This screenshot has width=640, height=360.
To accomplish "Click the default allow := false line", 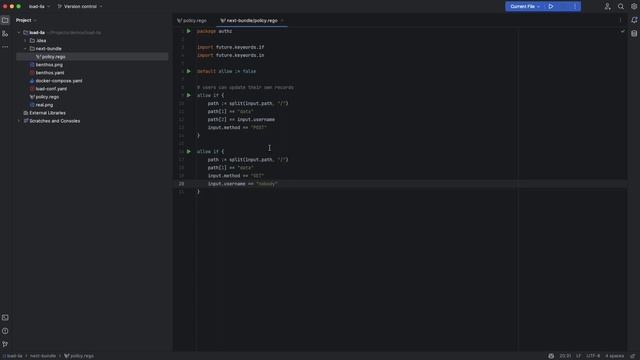I will click(x=227, y=71).
